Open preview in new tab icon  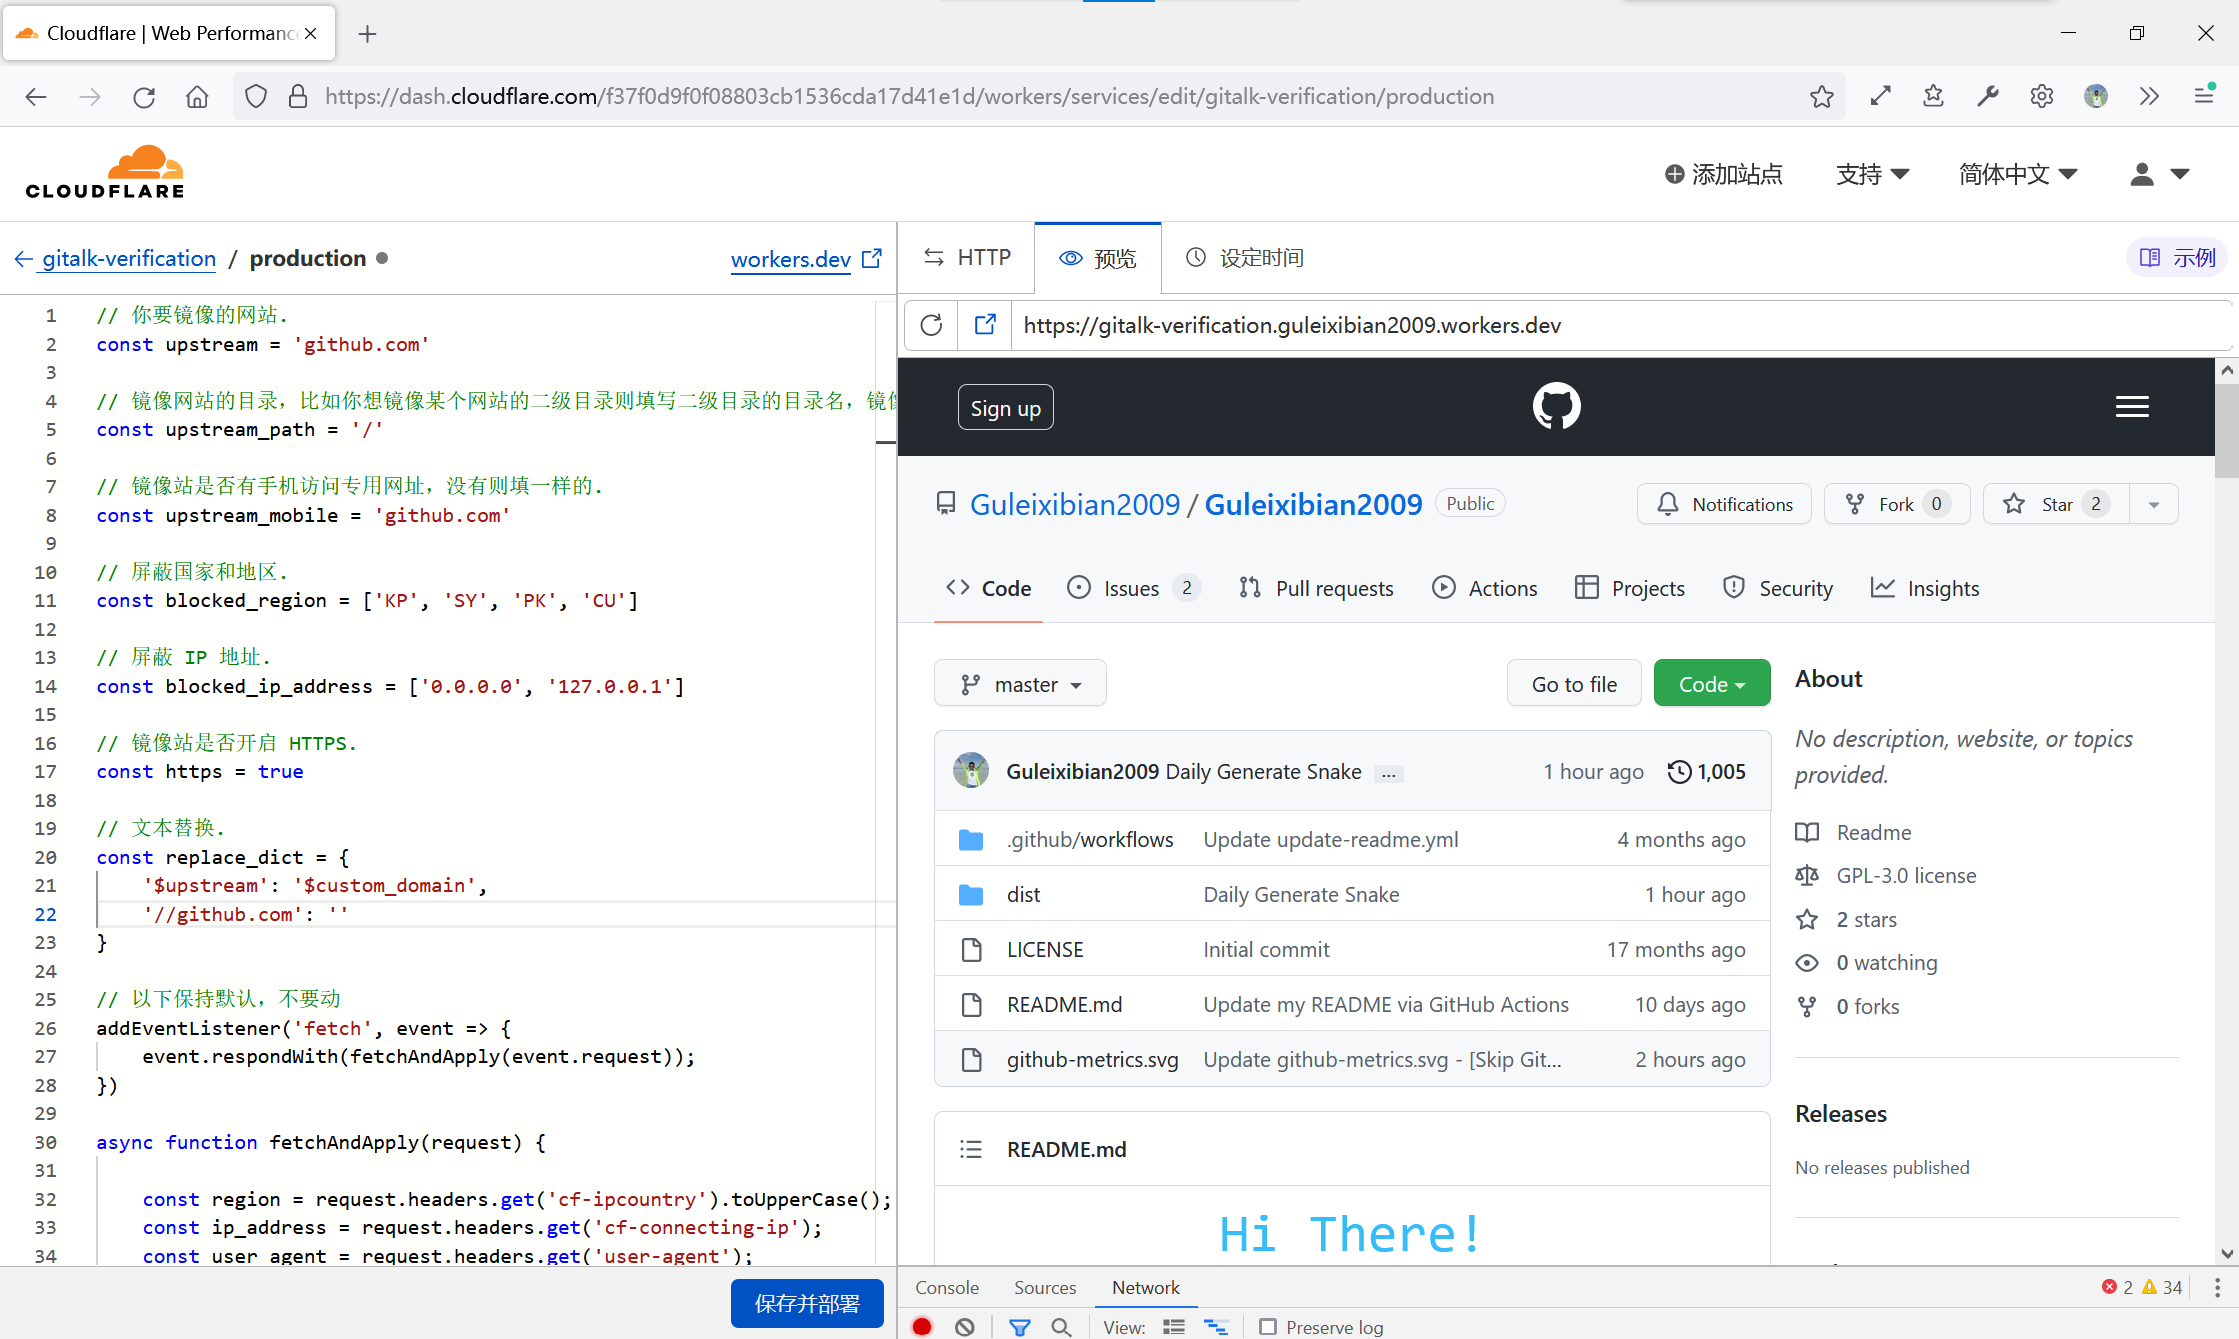tap(985, 325)
